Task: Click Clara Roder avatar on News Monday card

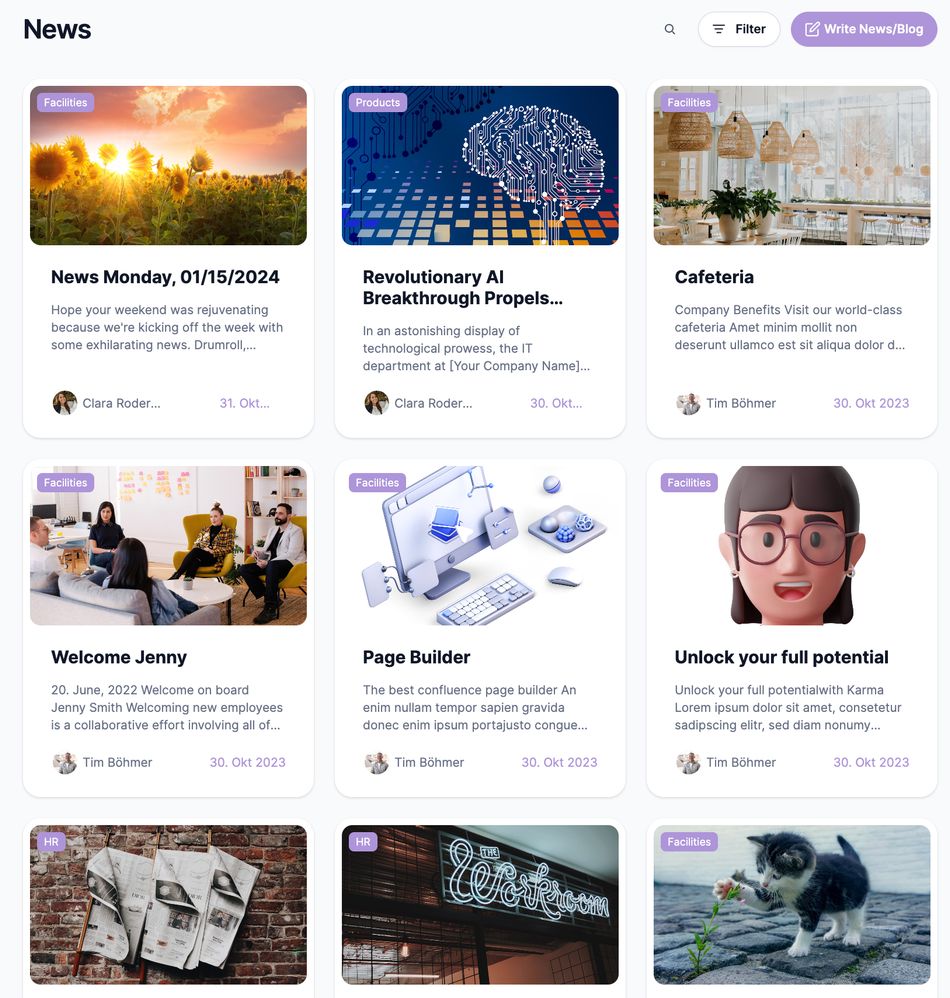Action: pyautogui.click(x=64, y=403)
